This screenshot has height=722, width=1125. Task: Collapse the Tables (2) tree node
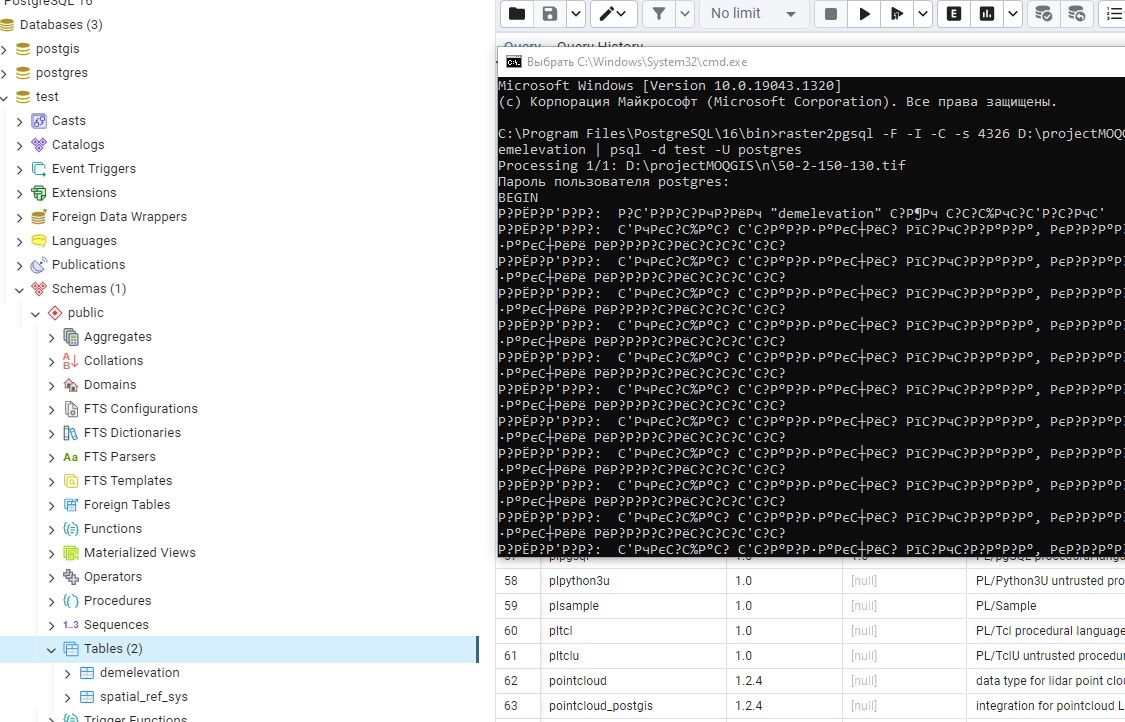pyautogui.click(x=52, y=648)
